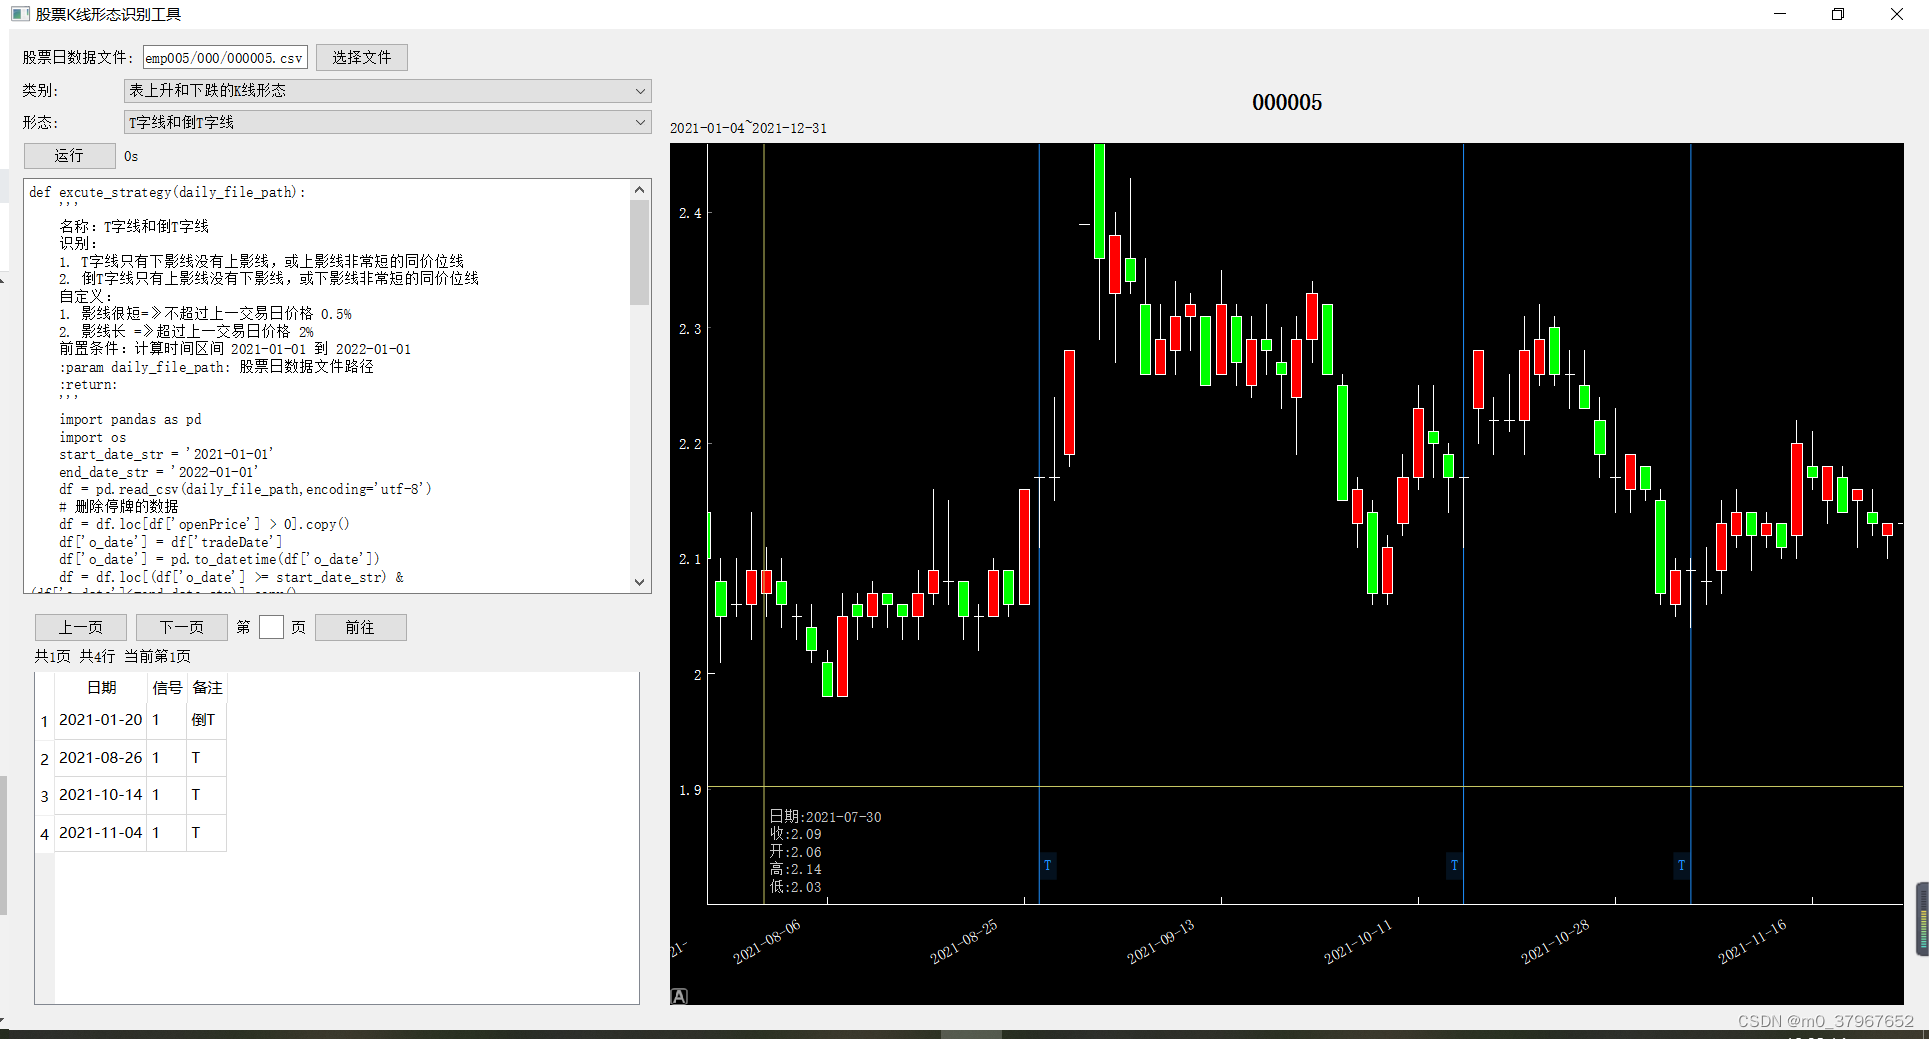Image resolution: width=1929 pixels, height=1039 pixels.
Task: Select the 2021-10-14 date cell
Action: pyautogui.click(x=101, y=795)
